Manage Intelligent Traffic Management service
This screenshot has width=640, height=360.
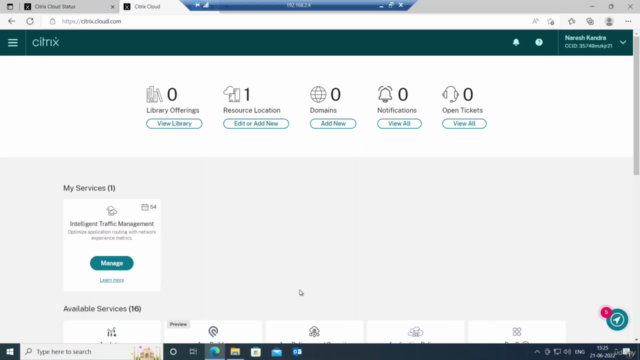(112, 263)
